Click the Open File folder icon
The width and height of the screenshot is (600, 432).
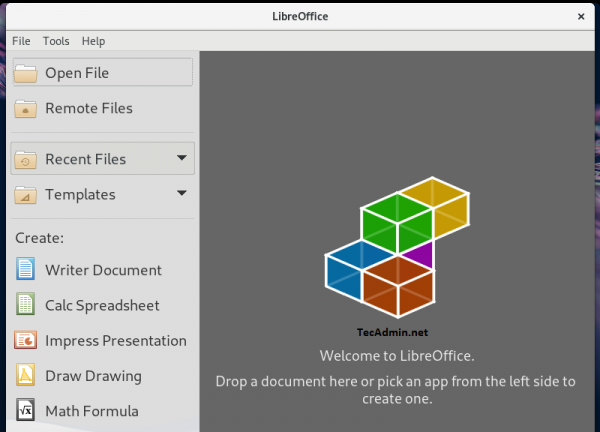tap(27, 73)
